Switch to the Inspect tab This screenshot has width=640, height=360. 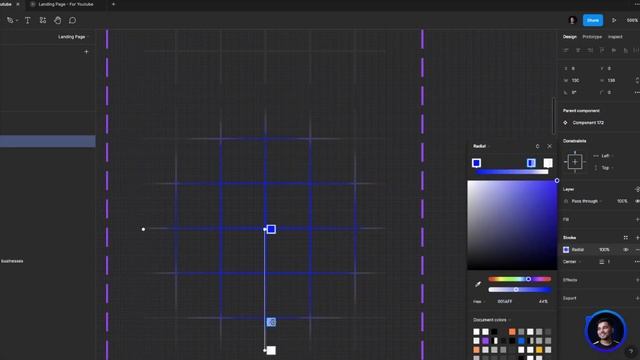(x=615, y=37)
